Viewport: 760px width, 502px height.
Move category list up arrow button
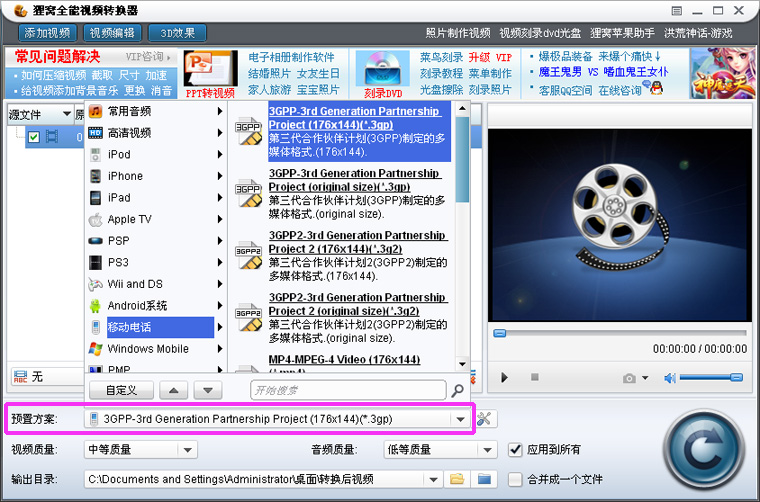(x=174, y=390)
